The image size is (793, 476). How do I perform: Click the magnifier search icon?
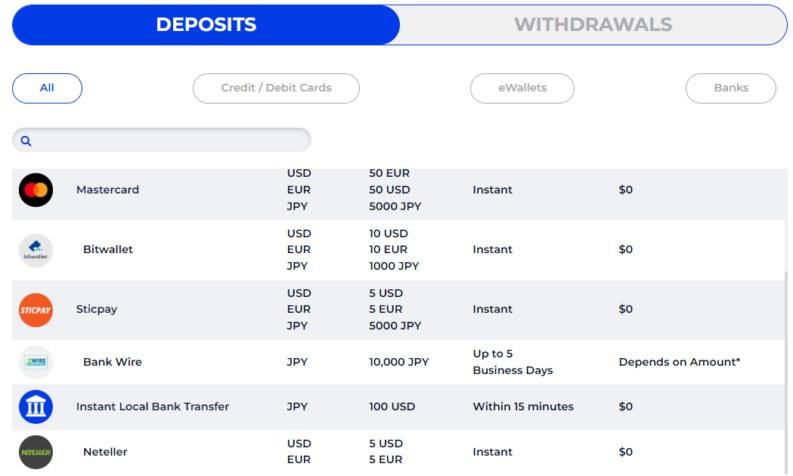[26, 141]
